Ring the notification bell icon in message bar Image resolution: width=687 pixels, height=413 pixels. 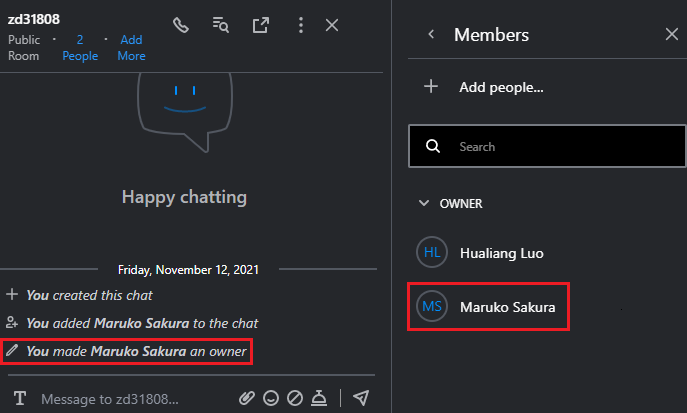click(319, 398)
